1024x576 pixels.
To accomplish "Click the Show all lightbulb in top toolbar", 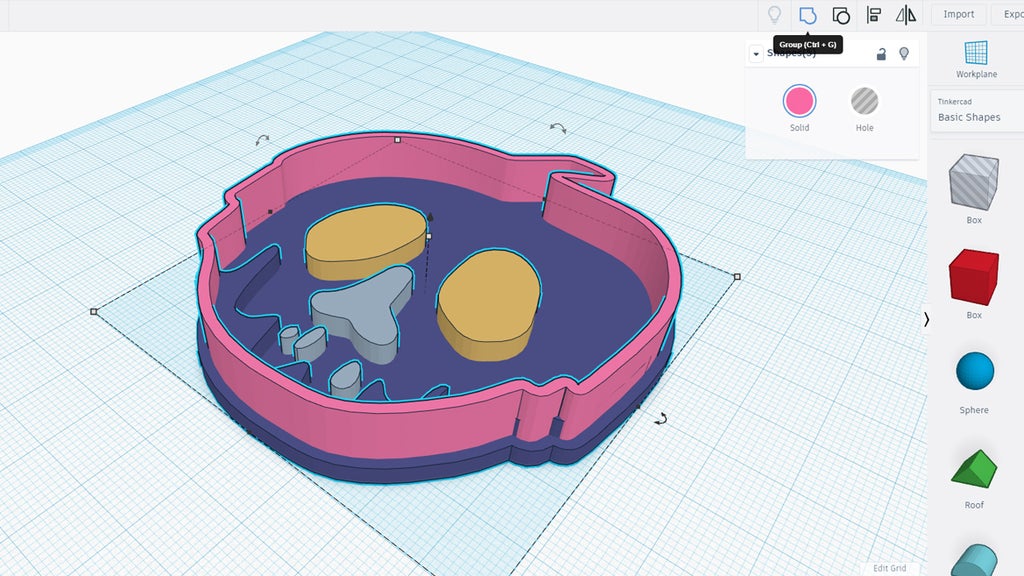I will (773, 15).
